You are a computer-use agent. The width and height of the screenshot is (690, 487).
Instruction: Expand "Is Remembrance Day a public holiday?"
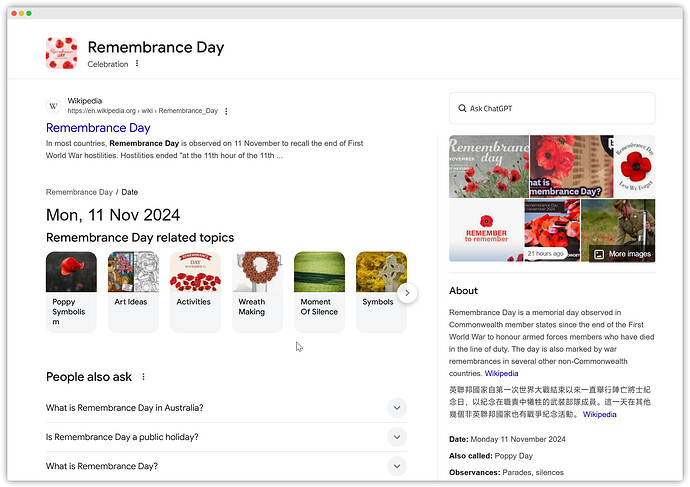click(226, 437)
